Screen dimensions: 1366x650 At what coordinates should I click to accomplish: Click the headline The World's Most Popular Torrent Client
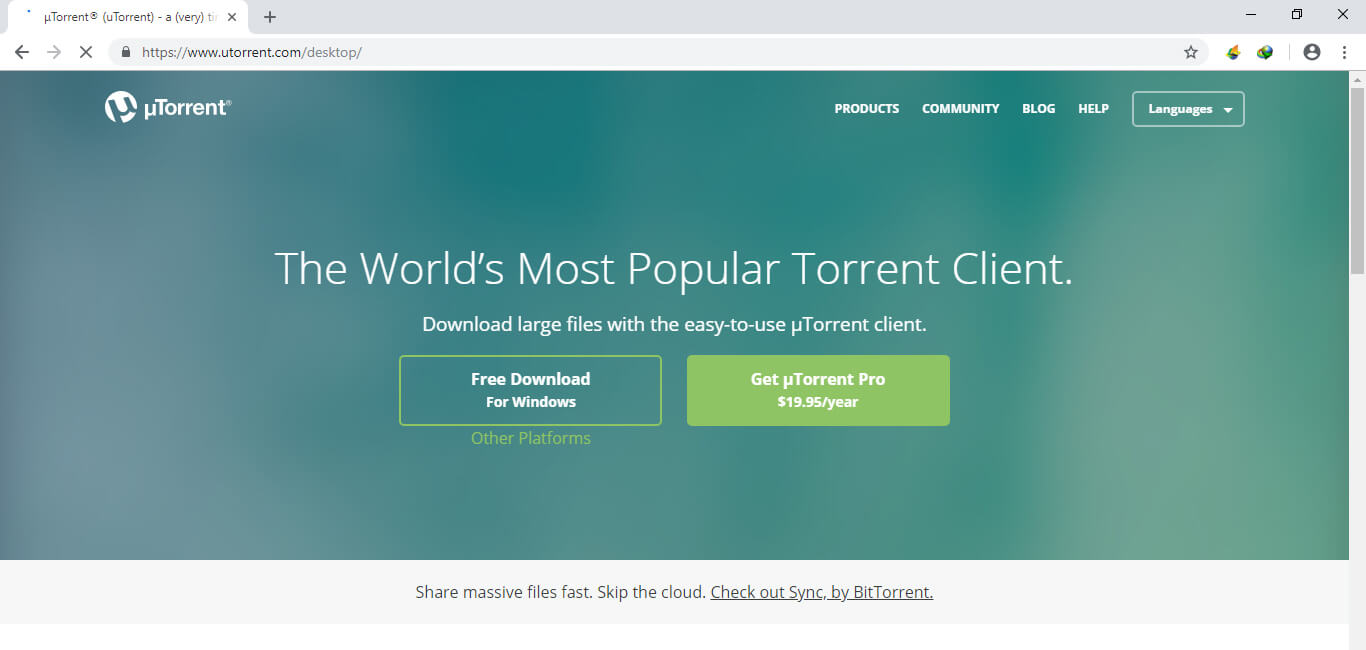click(673, 268)
